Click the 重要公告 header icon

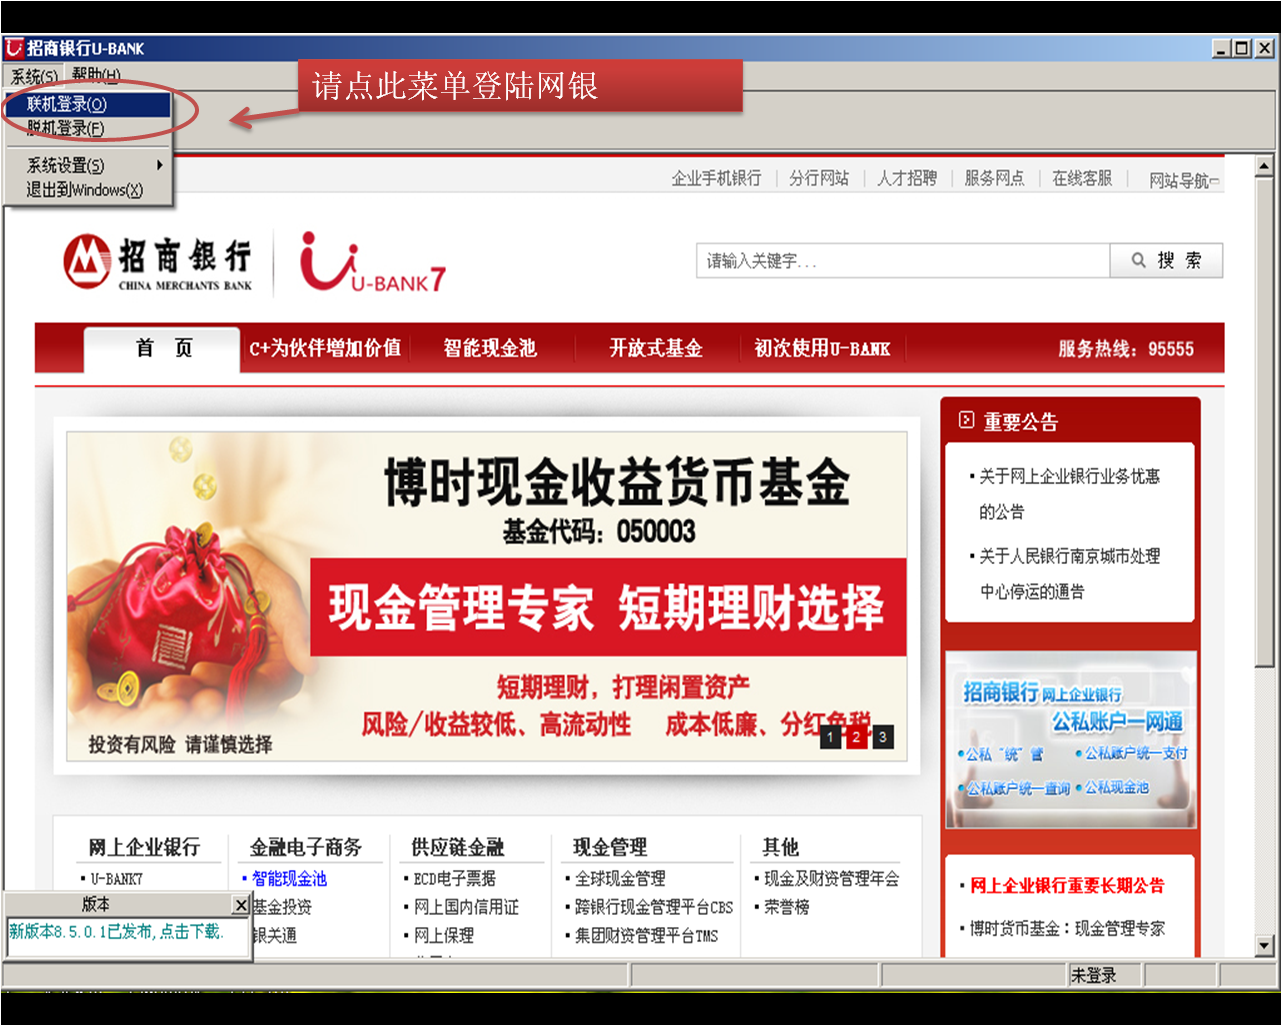966,420
